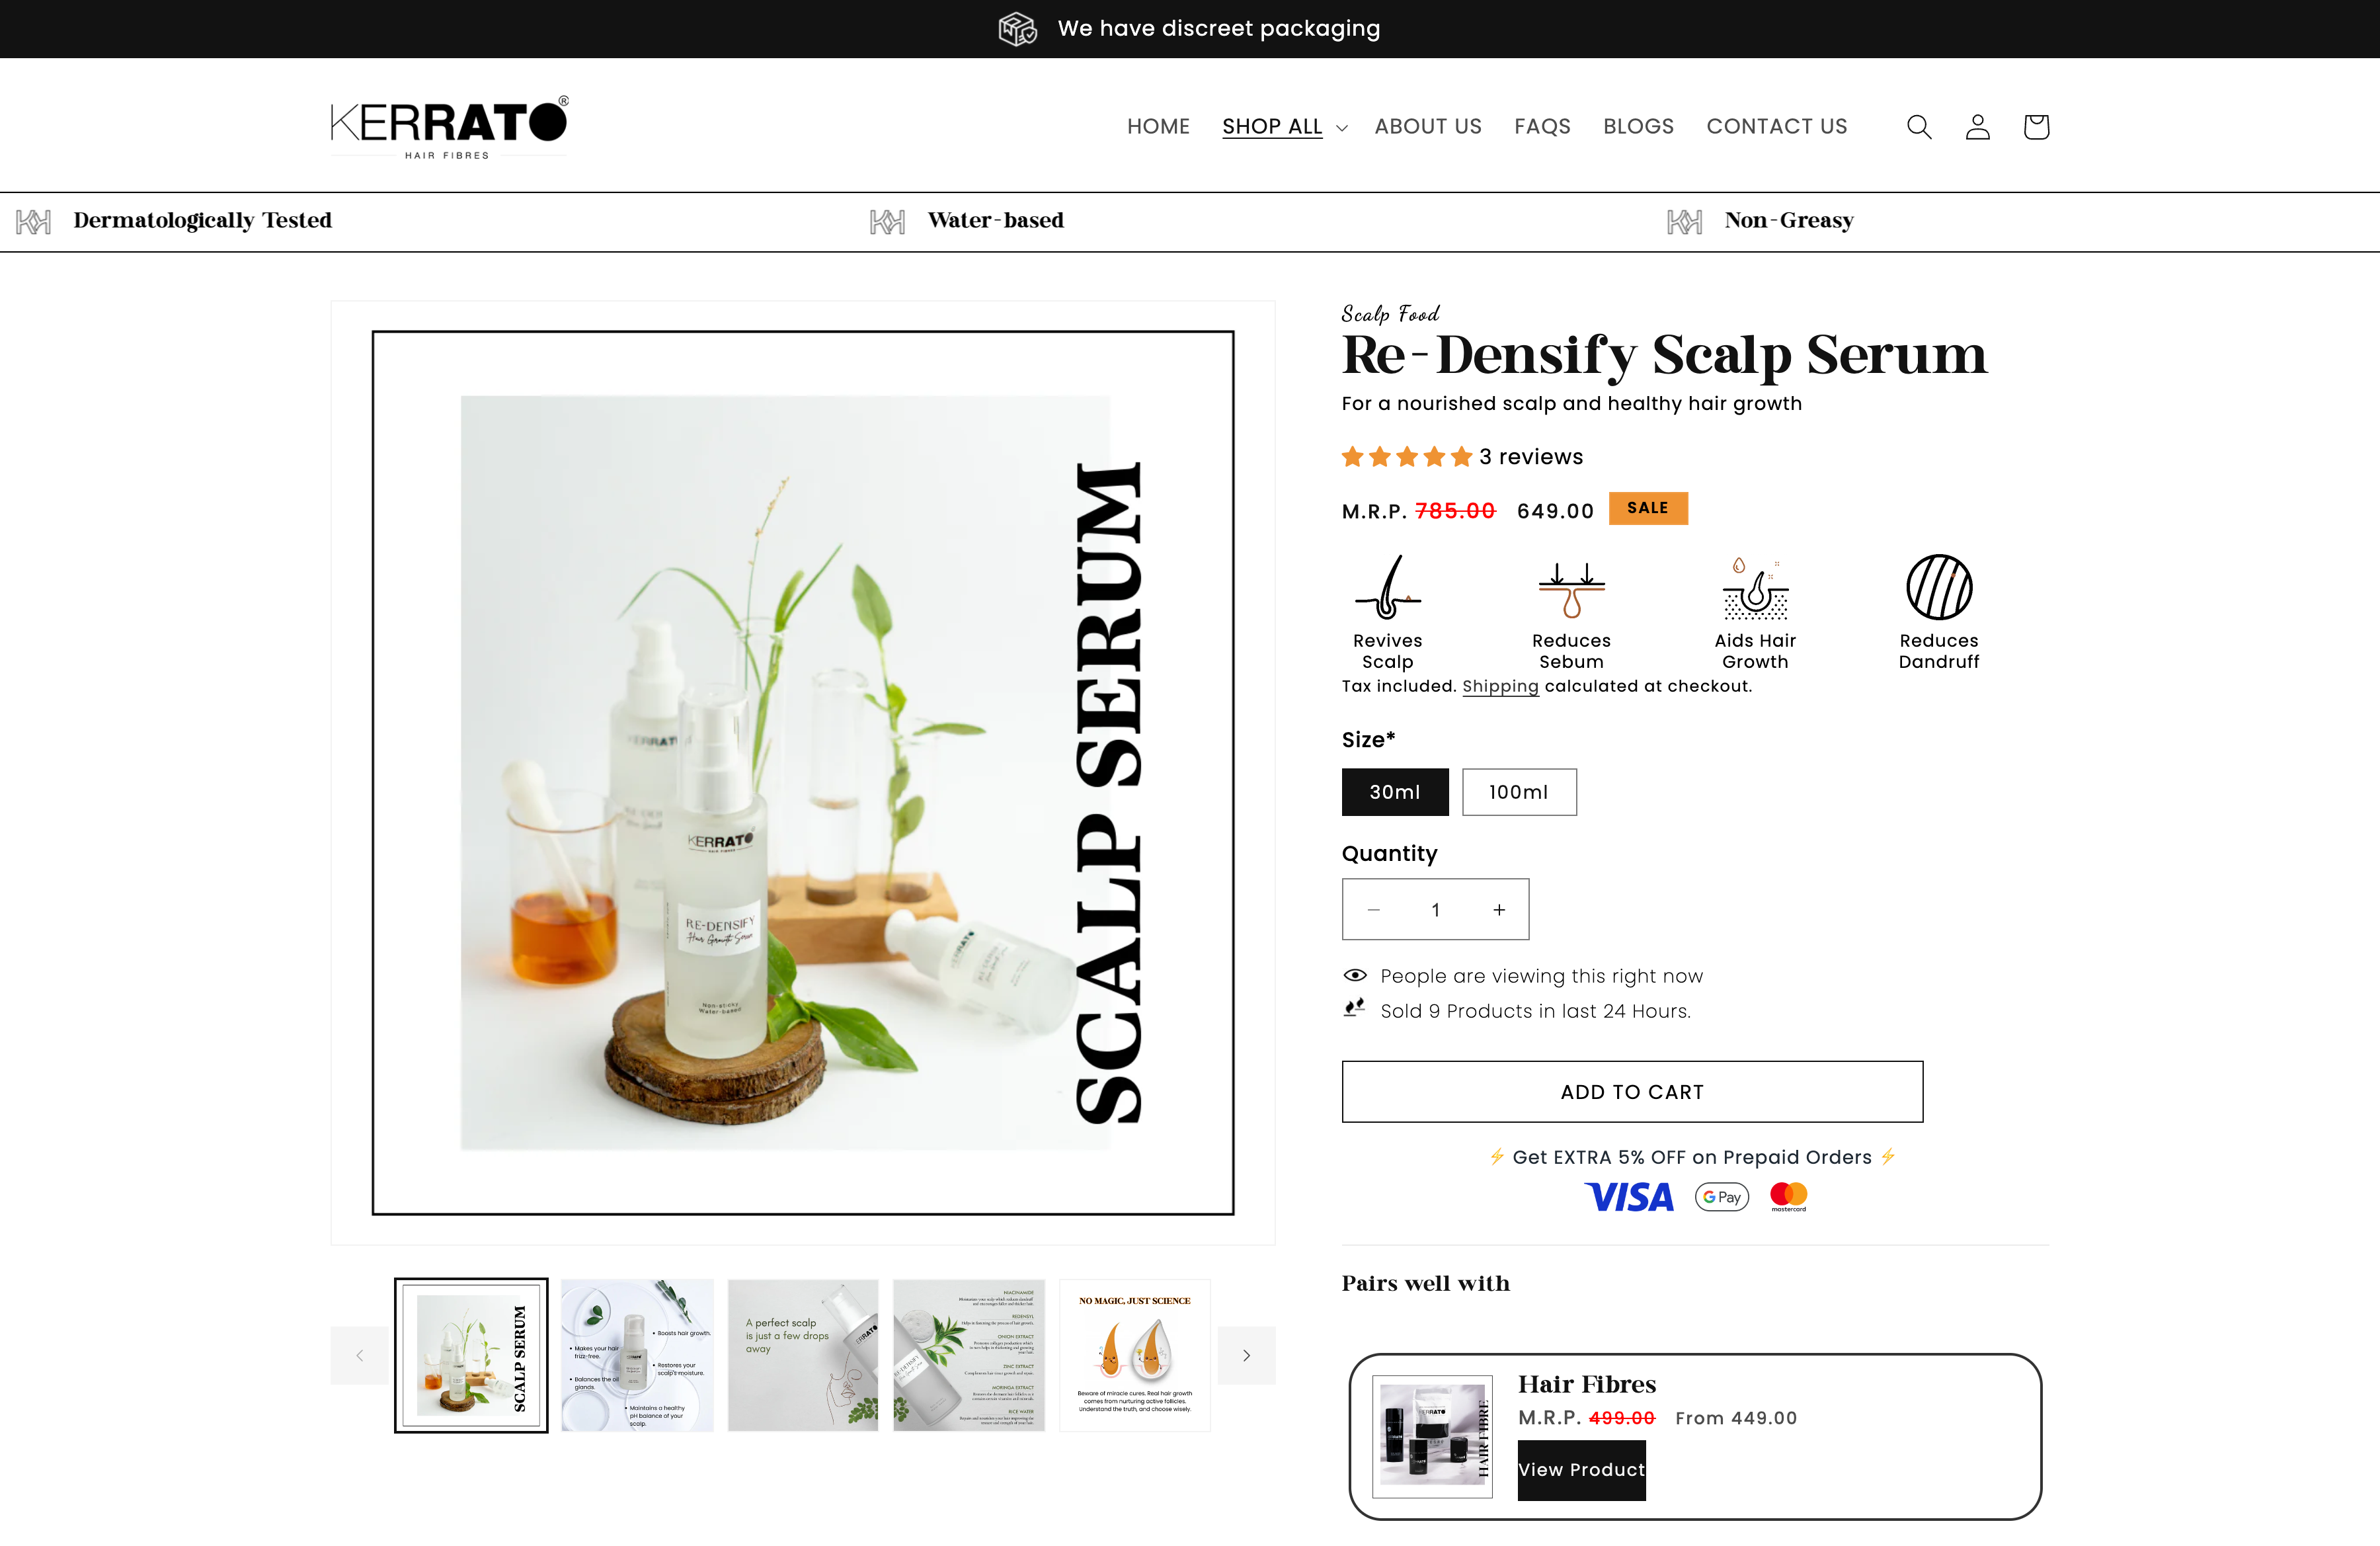Show next thumbnails with right arrow
Viewport: 2380px width, 1546px height.
(1246, 1356)
